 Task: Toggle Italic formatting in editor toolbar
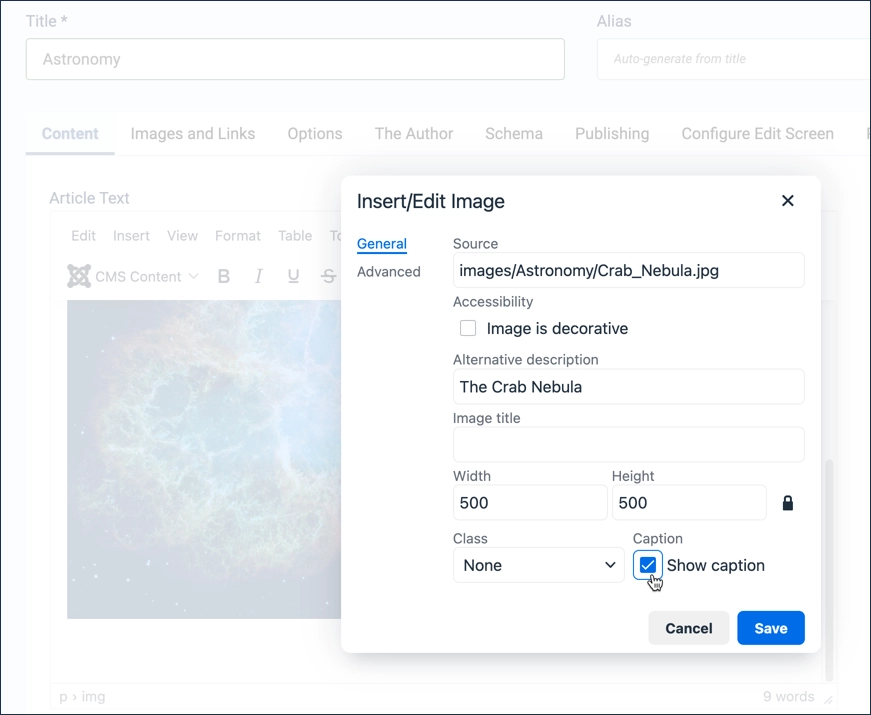point(259,276)
